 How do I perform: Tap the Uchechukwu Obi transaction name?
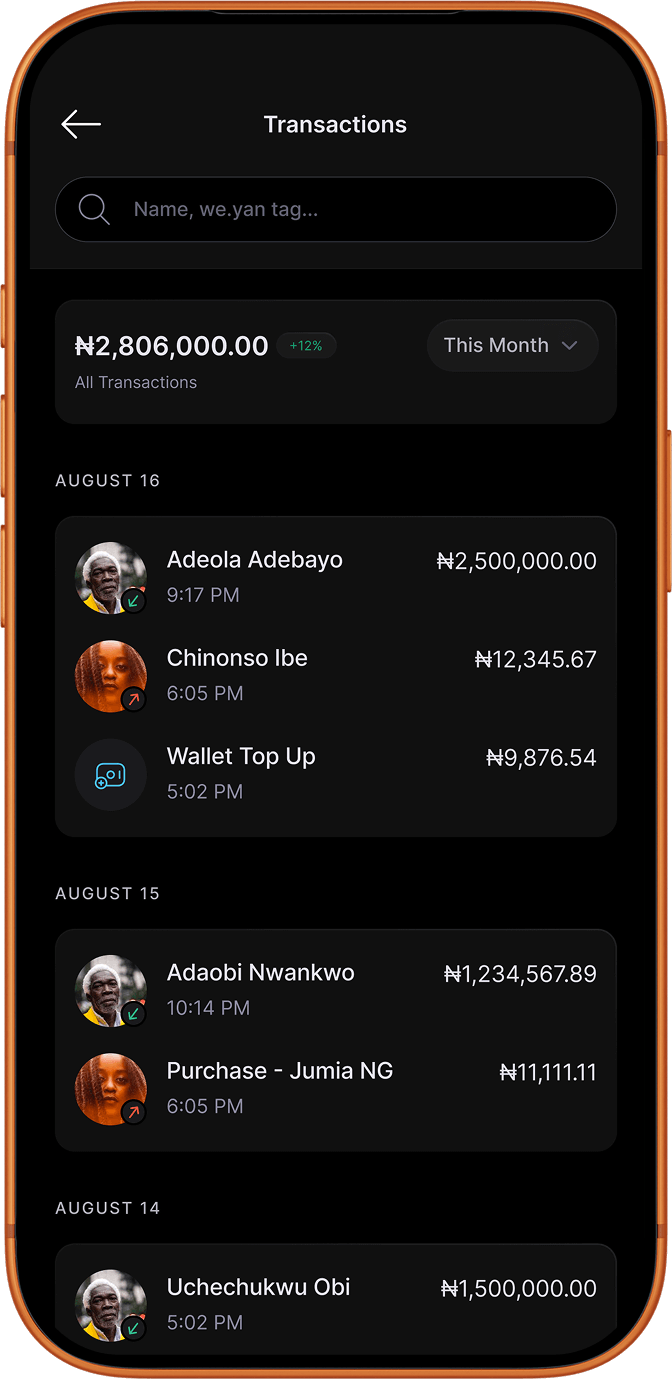(258, 1287)
